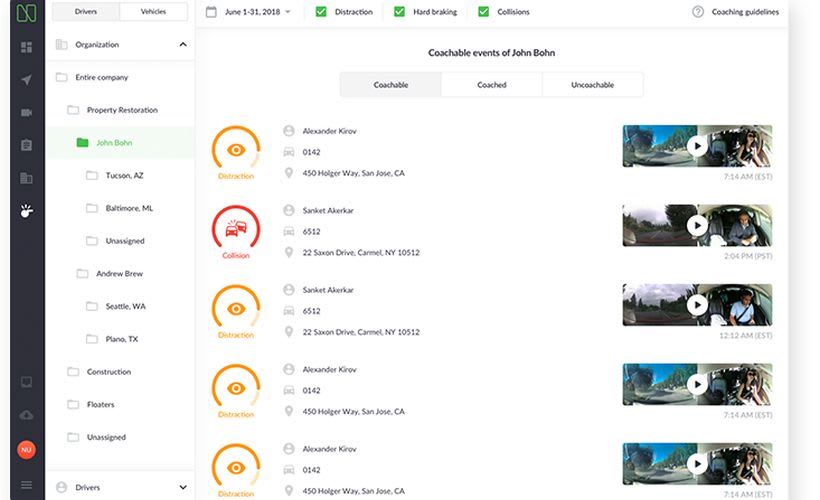Select the Coachable tab
The image size is (820, 500).
(x=391, y=85)
